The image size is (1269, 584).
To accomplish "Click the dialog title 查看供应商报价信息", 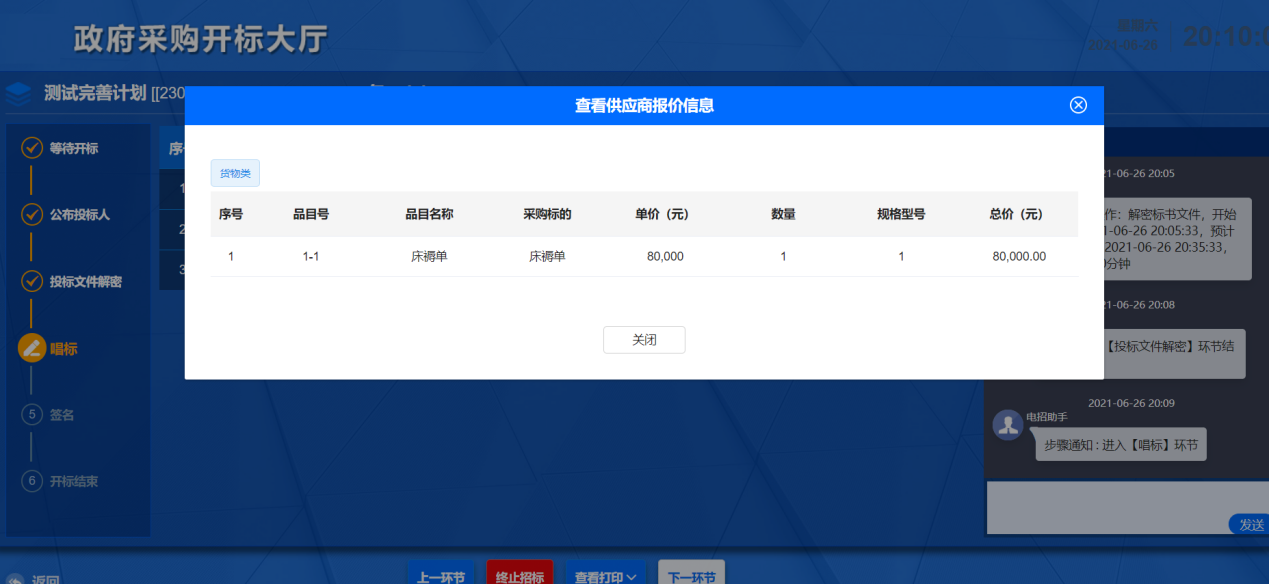I will tap(644, 105).
